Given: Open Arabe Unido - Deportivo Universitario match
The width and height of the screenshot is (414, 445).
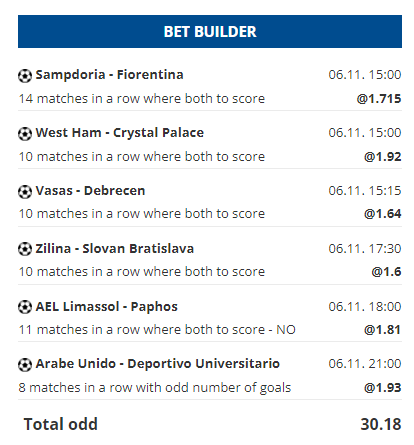Looking at the screenshot, I should pos(158,364).
